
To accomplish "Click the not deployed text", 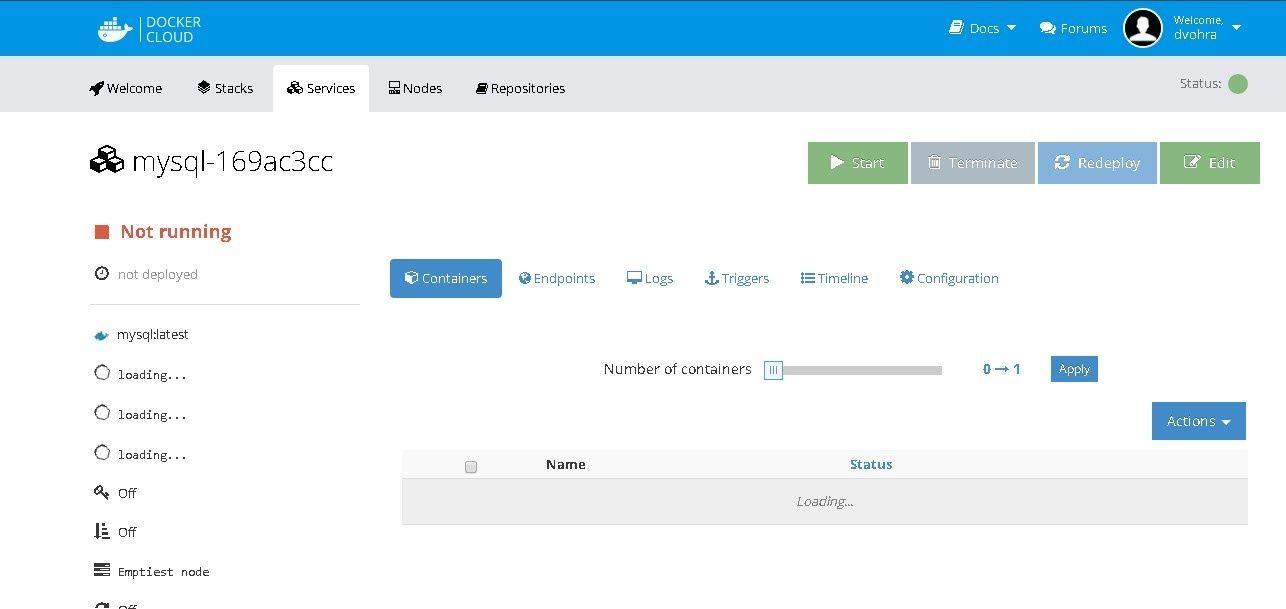I will (x=158, y=274).
